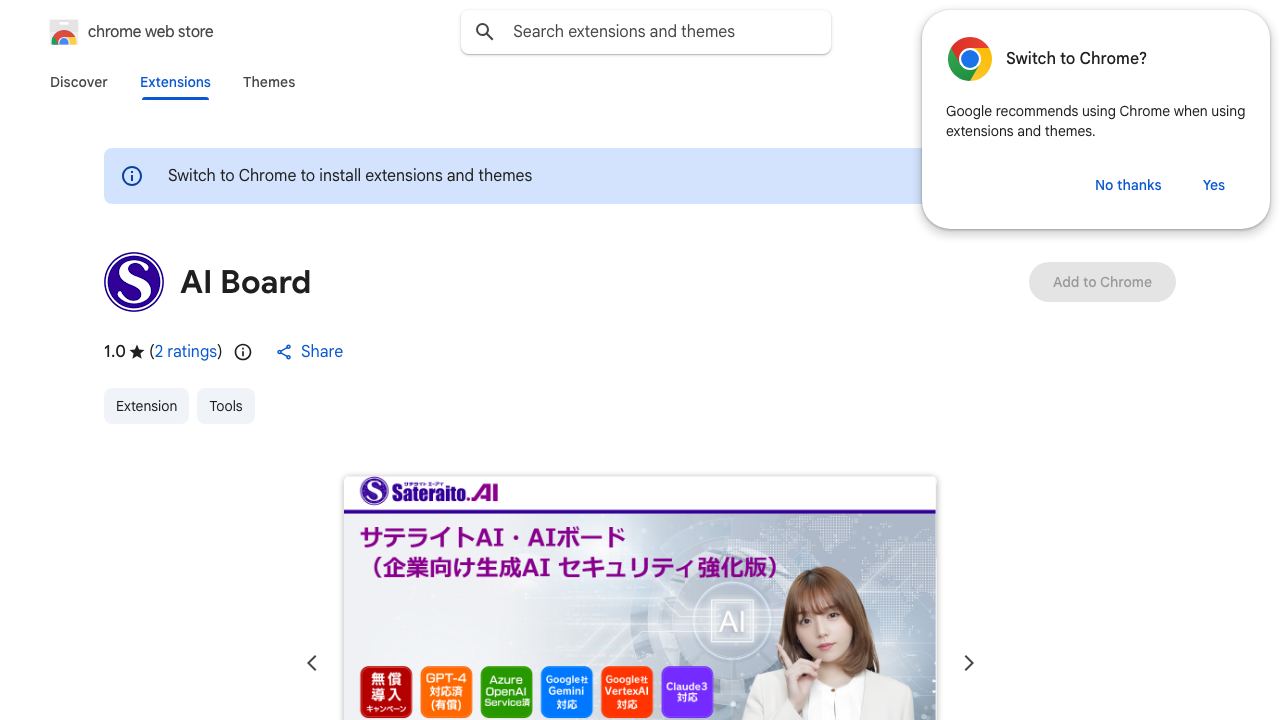The image size is (1280, 720).
Task: Open the Themes tab
Action: click(269, 82)
